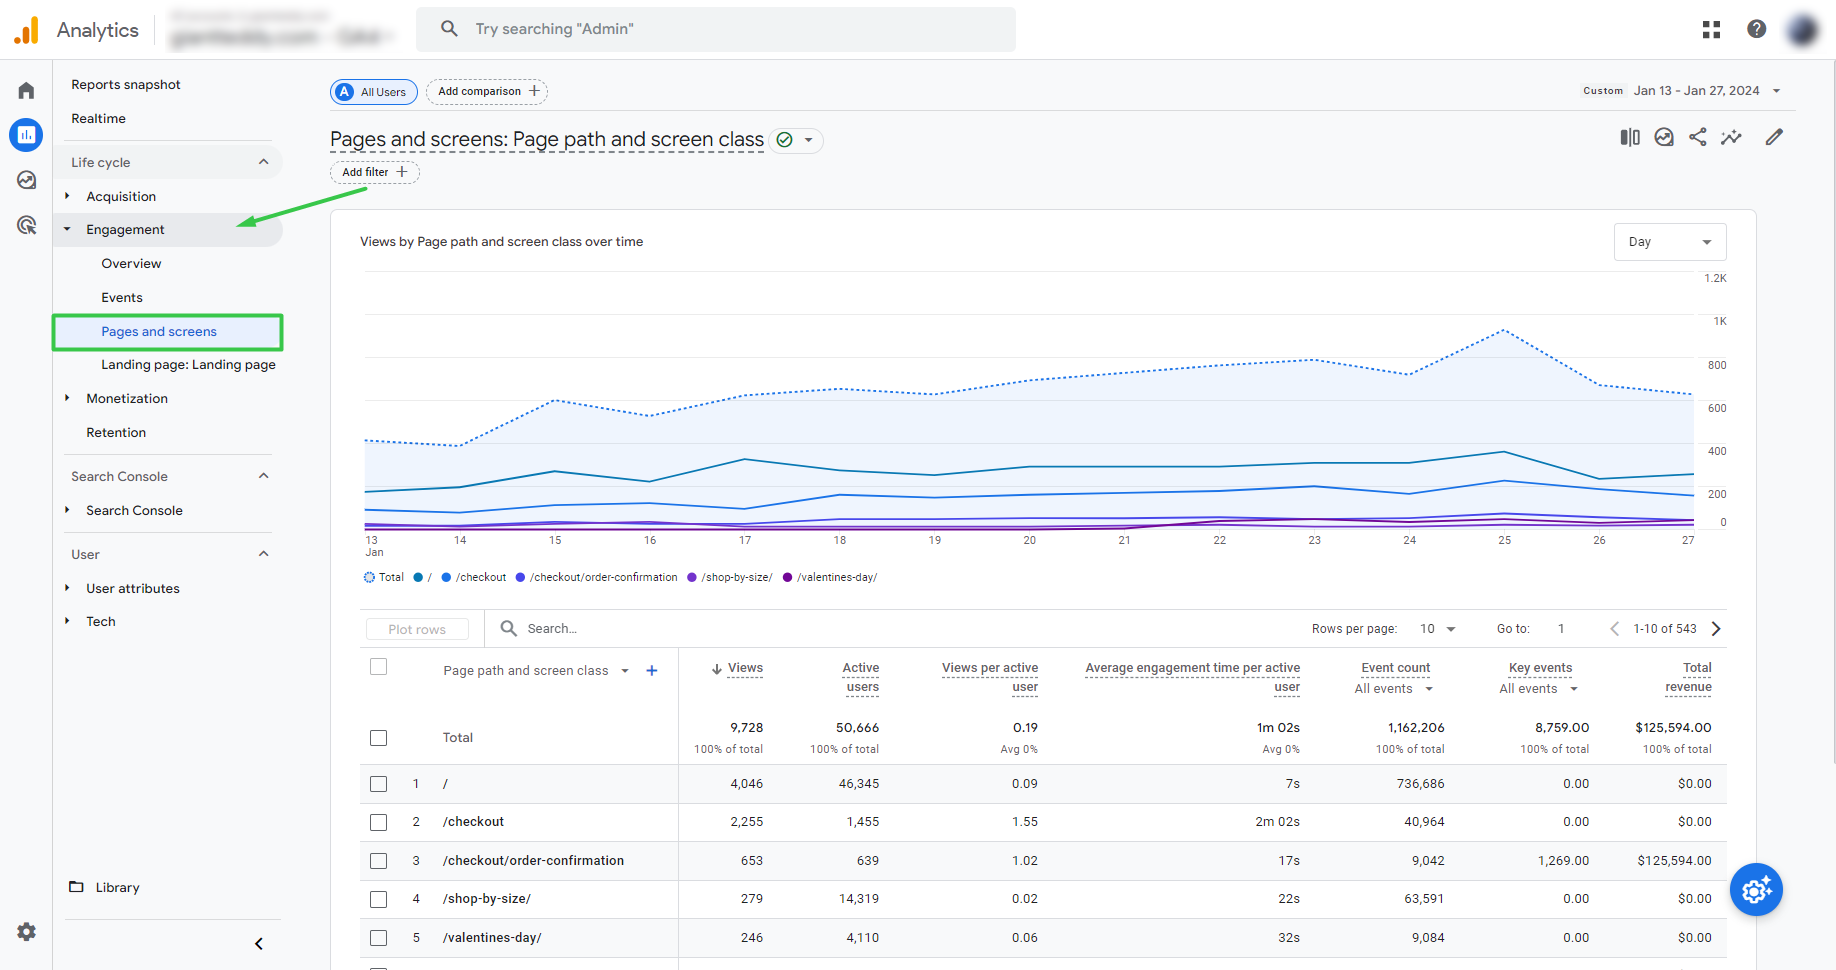Image resolution: width=1836 pixels, height=970 pixels.
Task: Open Retention report
Action: 116,433
